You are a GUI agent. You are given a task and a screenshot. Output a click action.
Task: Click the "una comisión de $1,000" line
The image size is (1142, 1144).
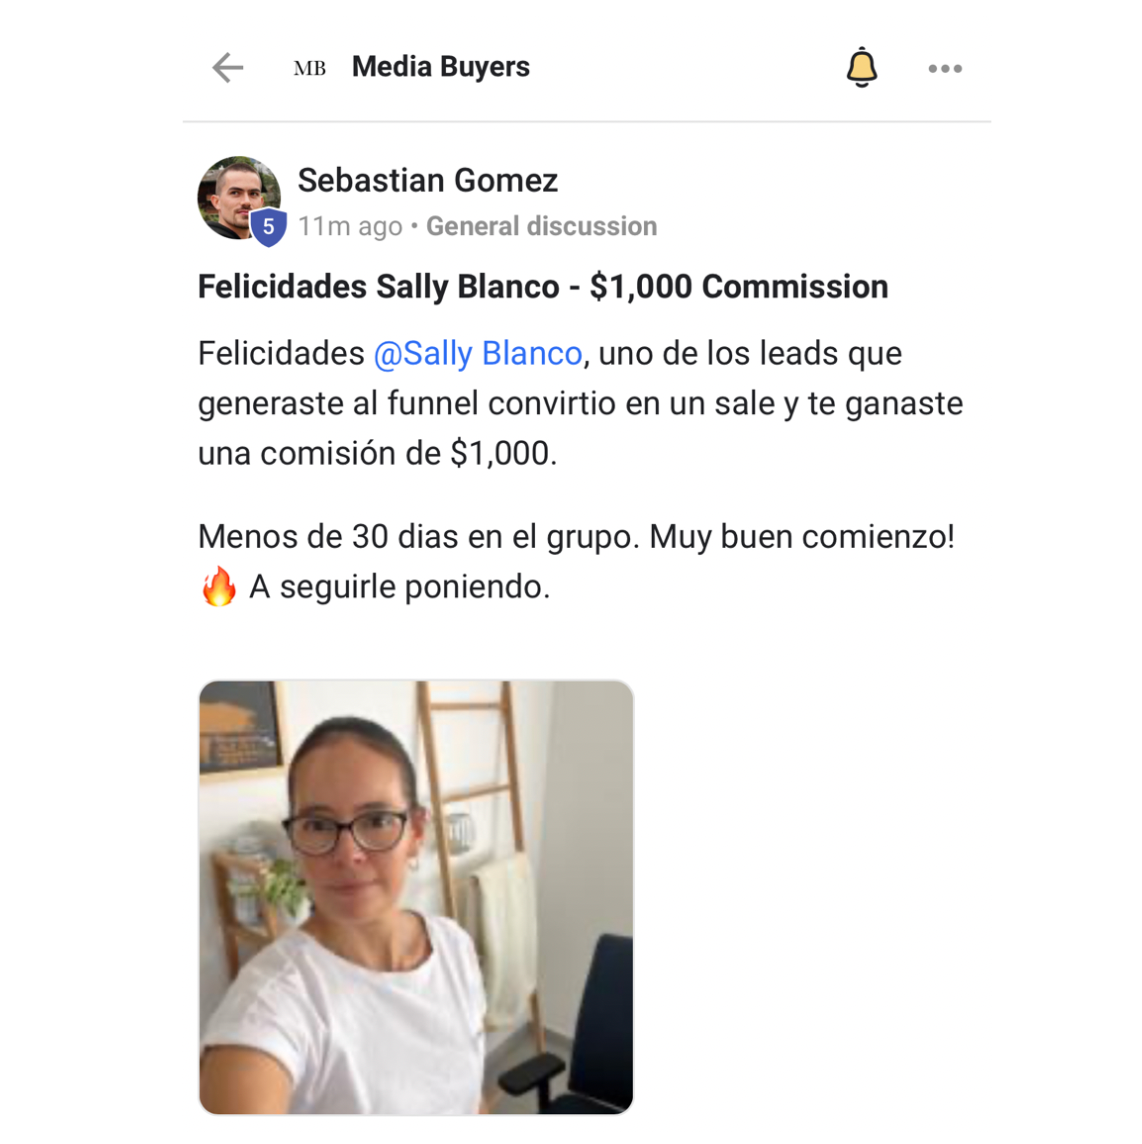point(377,453)
